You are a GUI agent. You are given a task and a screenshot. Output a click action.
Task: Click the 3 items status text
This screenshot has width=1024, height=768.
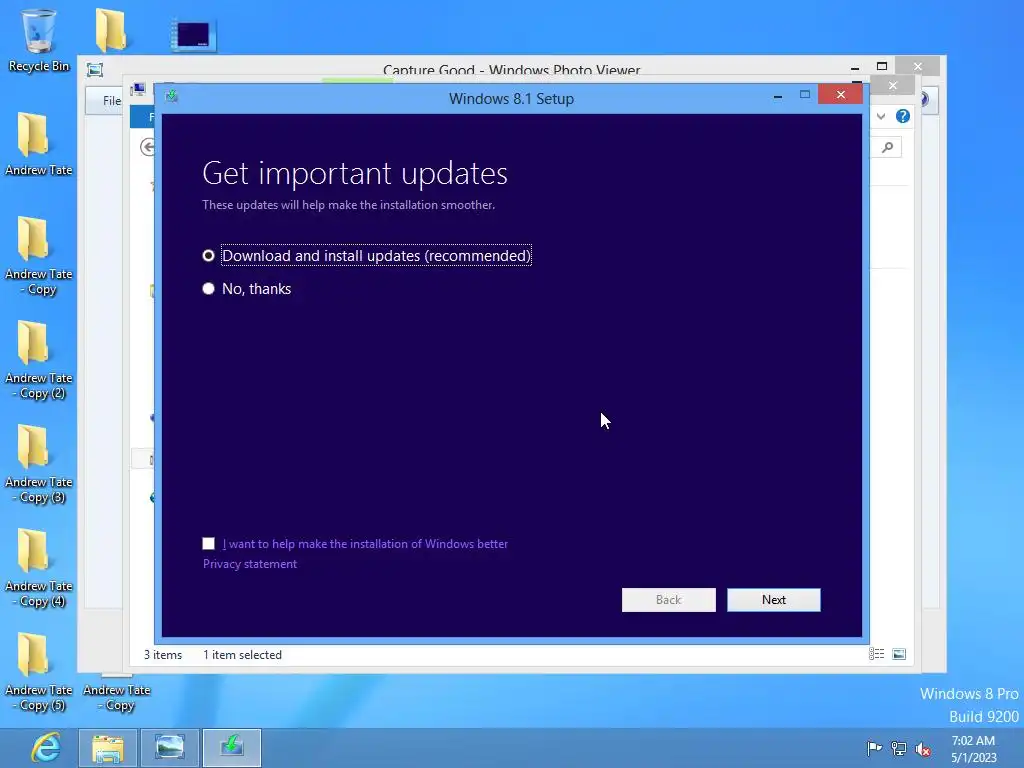click(x=163, y=654)
